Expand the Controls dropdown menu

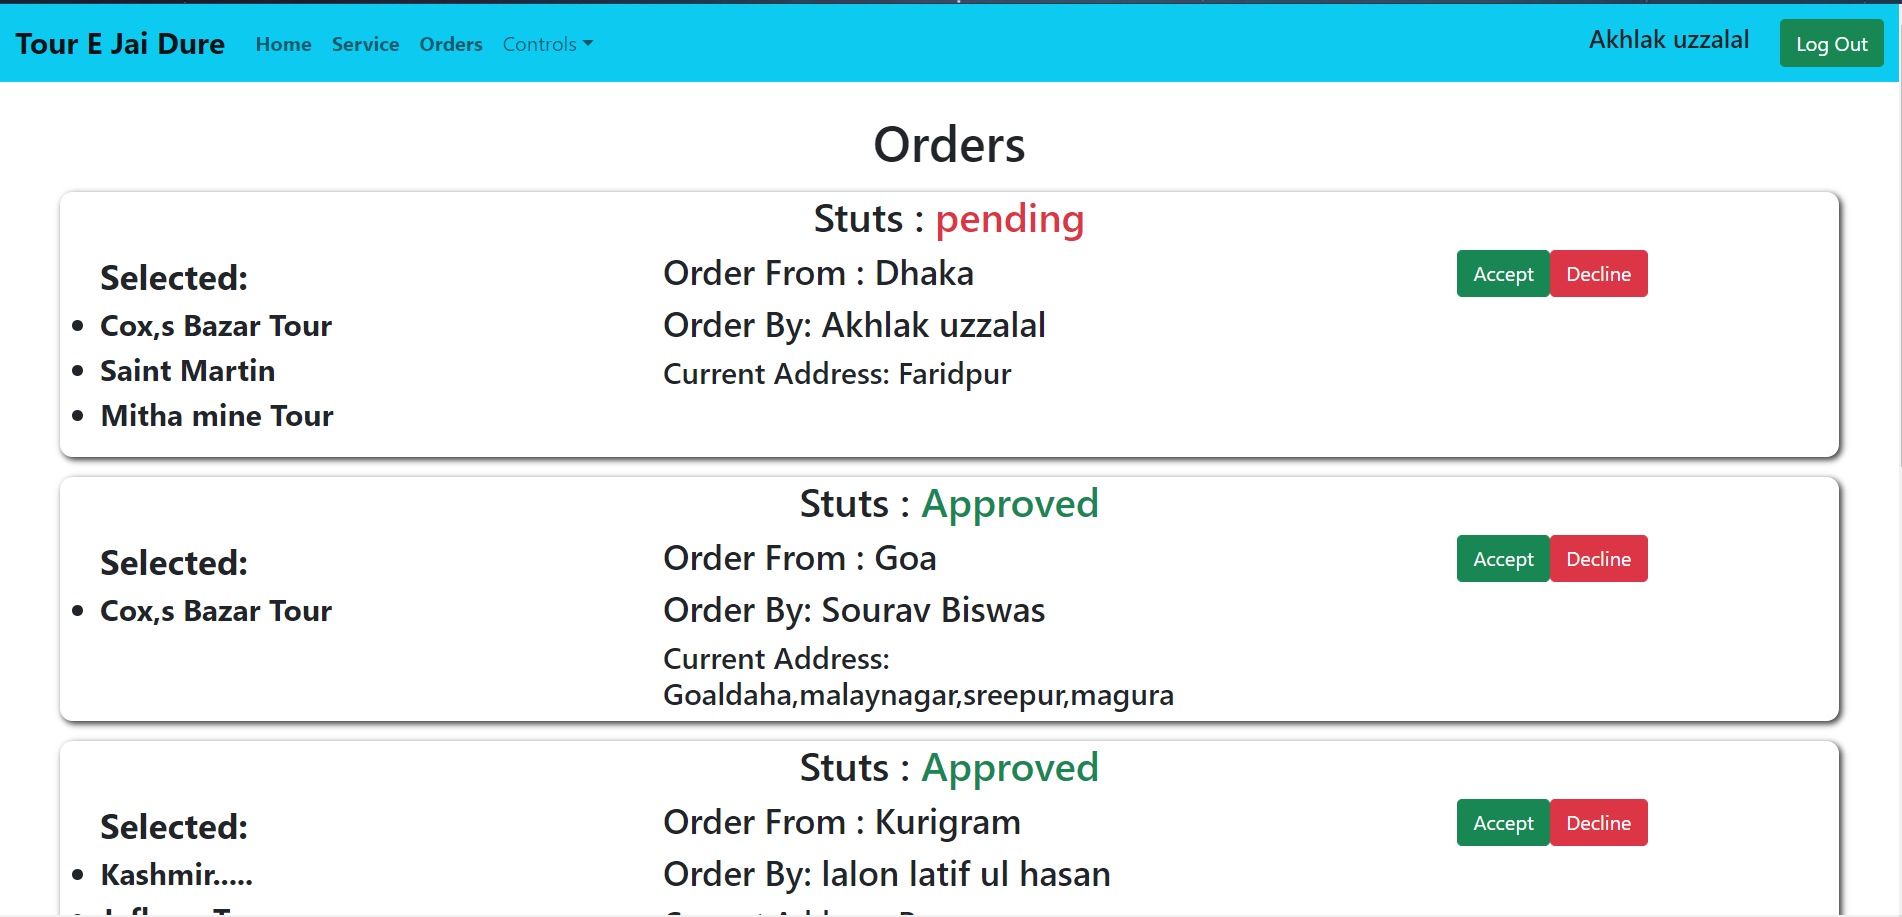(547, 44)
